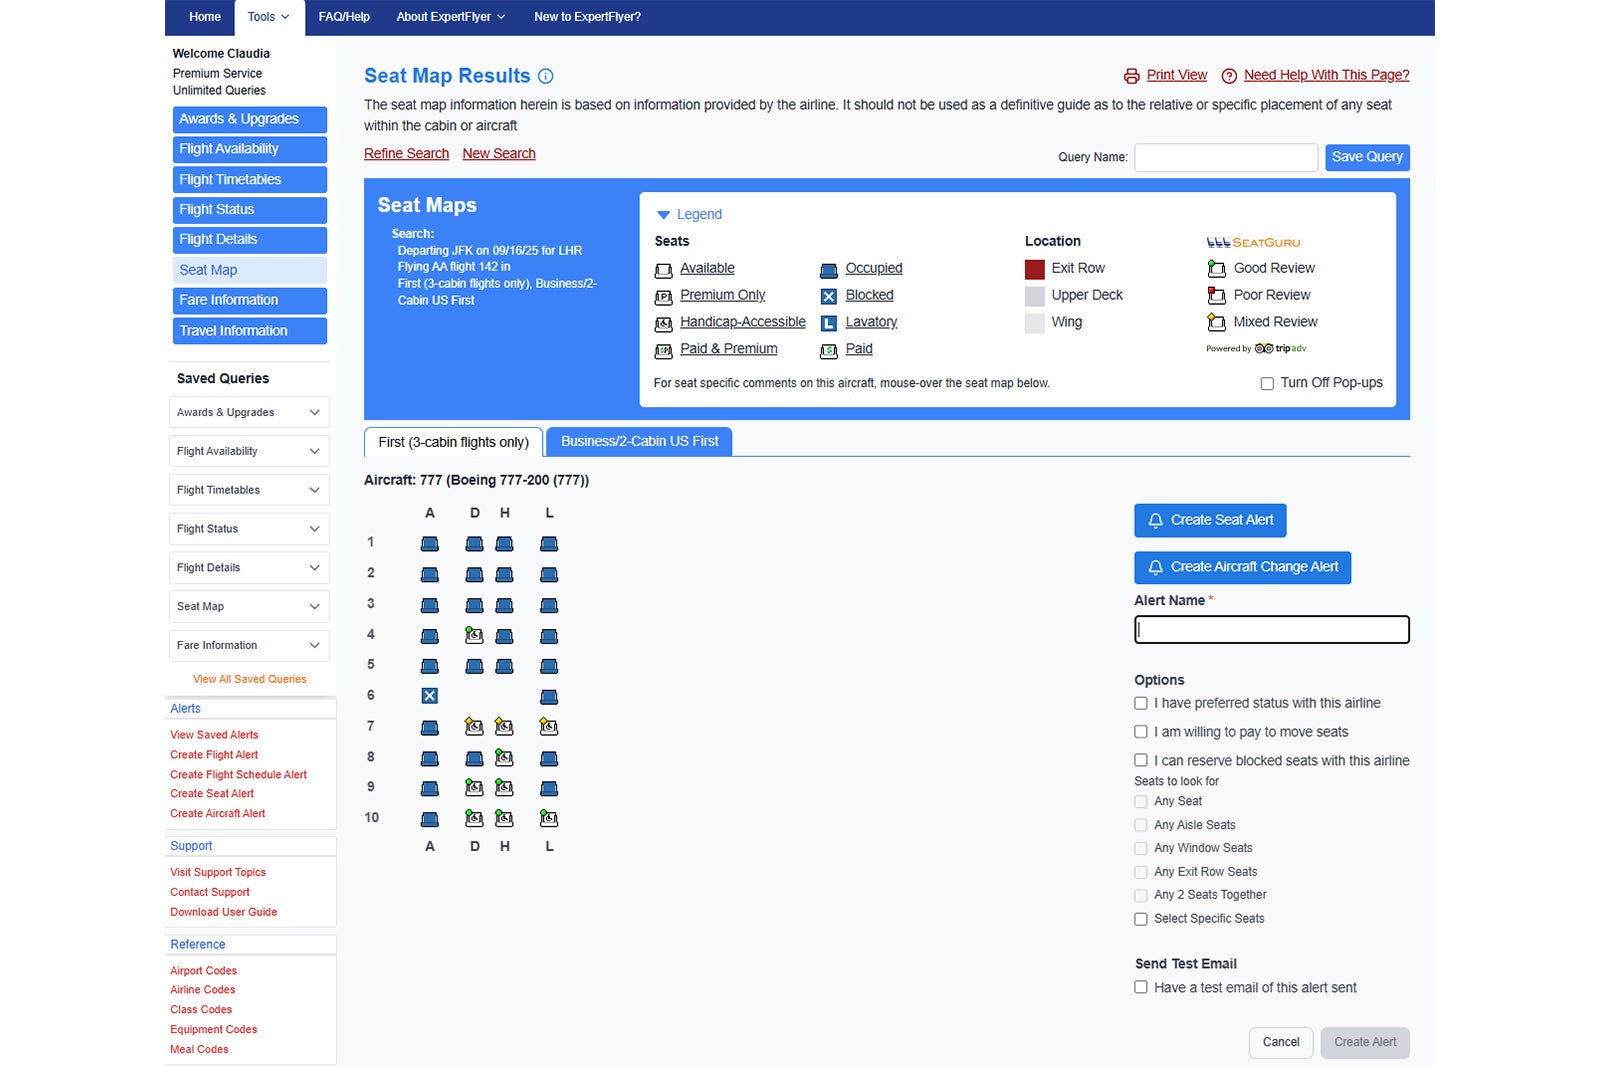Collapse the Legend section
This screenshot has height=1067, width=1600.
pos(663,215)
